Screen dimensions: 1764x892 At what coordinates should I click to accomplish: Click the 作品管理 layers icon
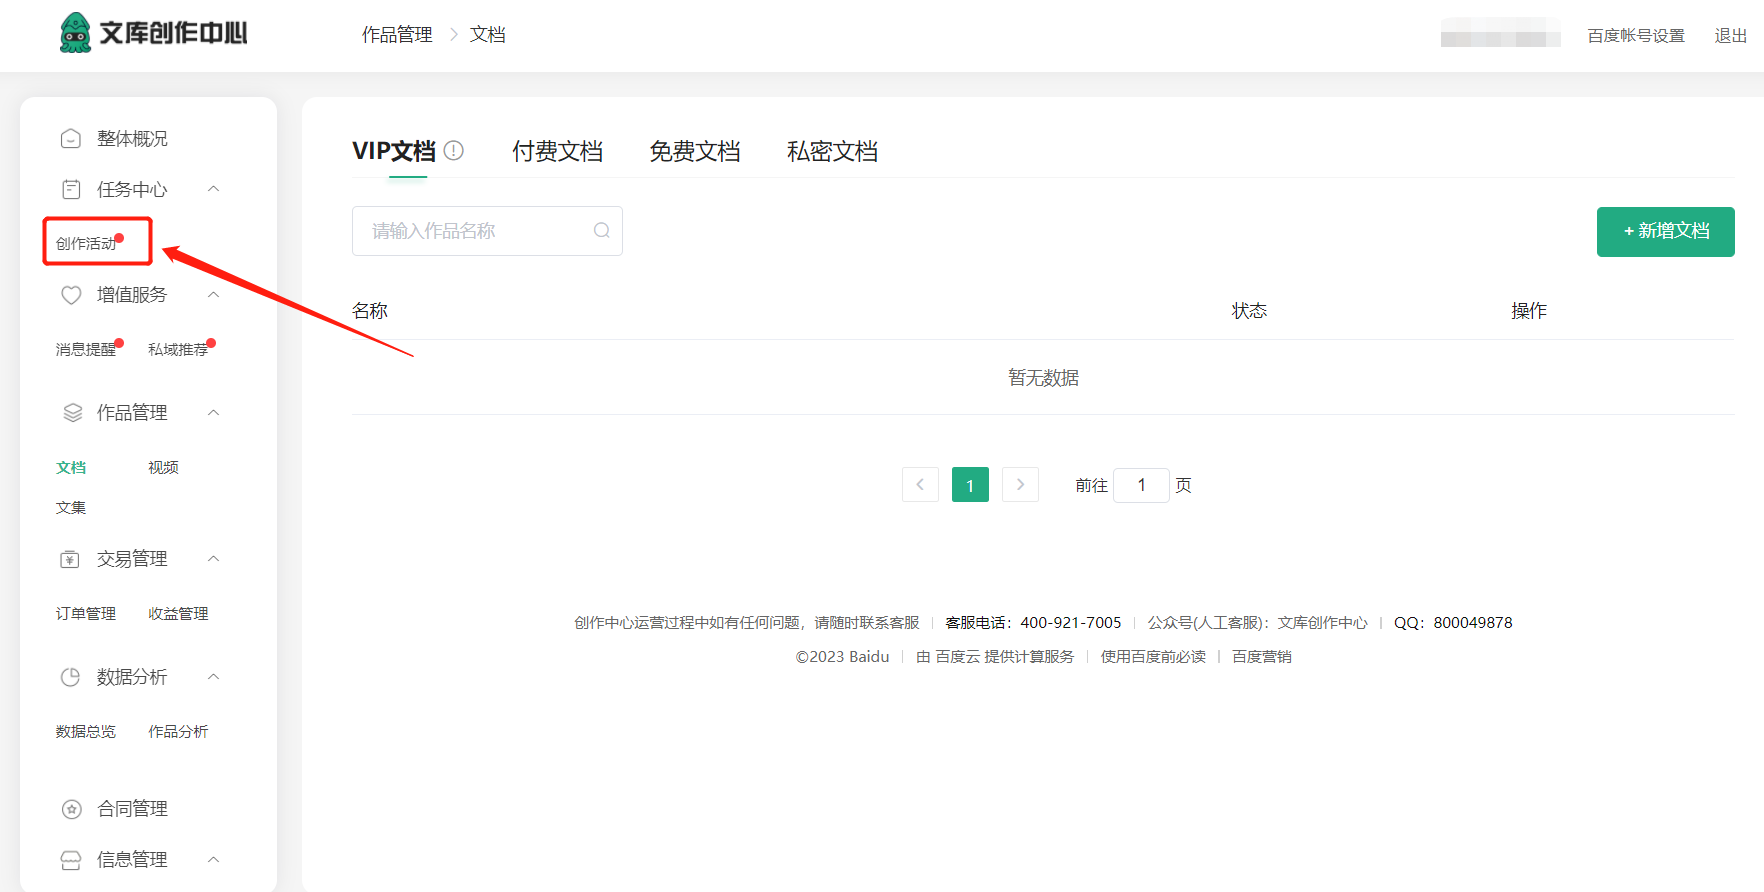click(x=72, y=412)
